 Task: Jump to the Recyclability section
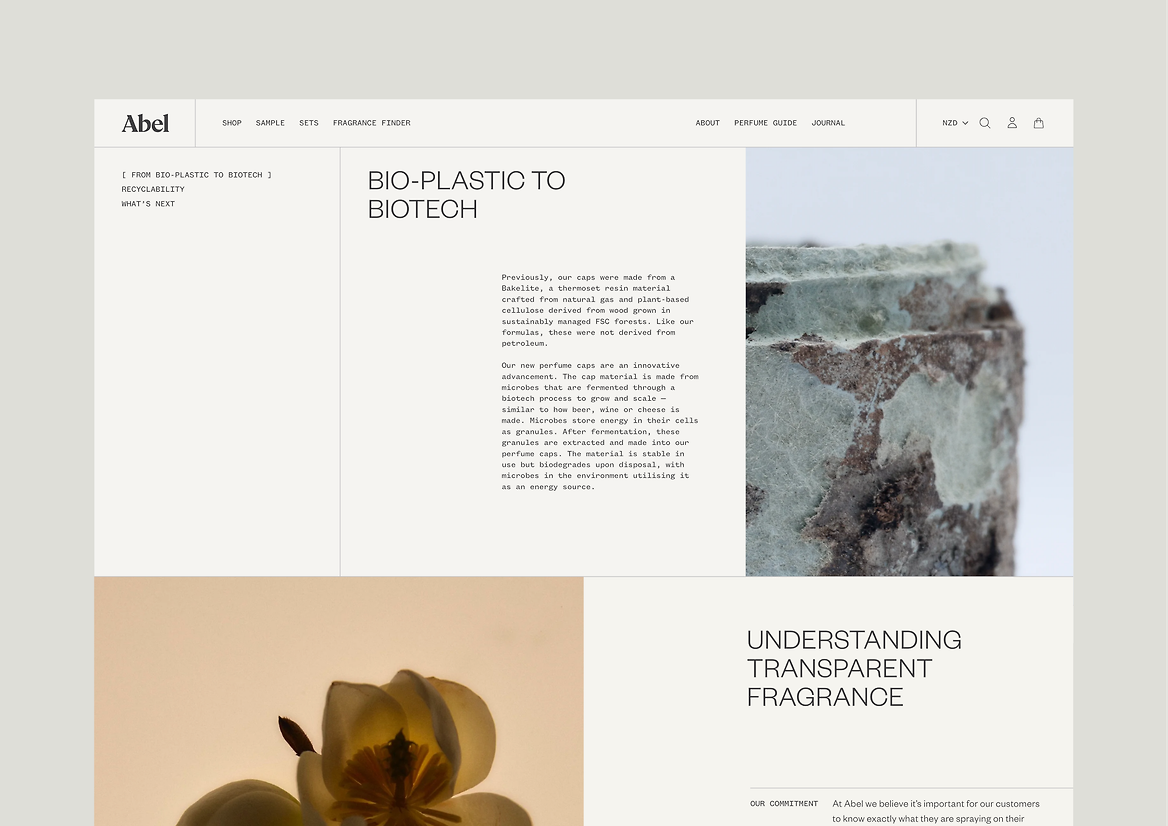153,189
